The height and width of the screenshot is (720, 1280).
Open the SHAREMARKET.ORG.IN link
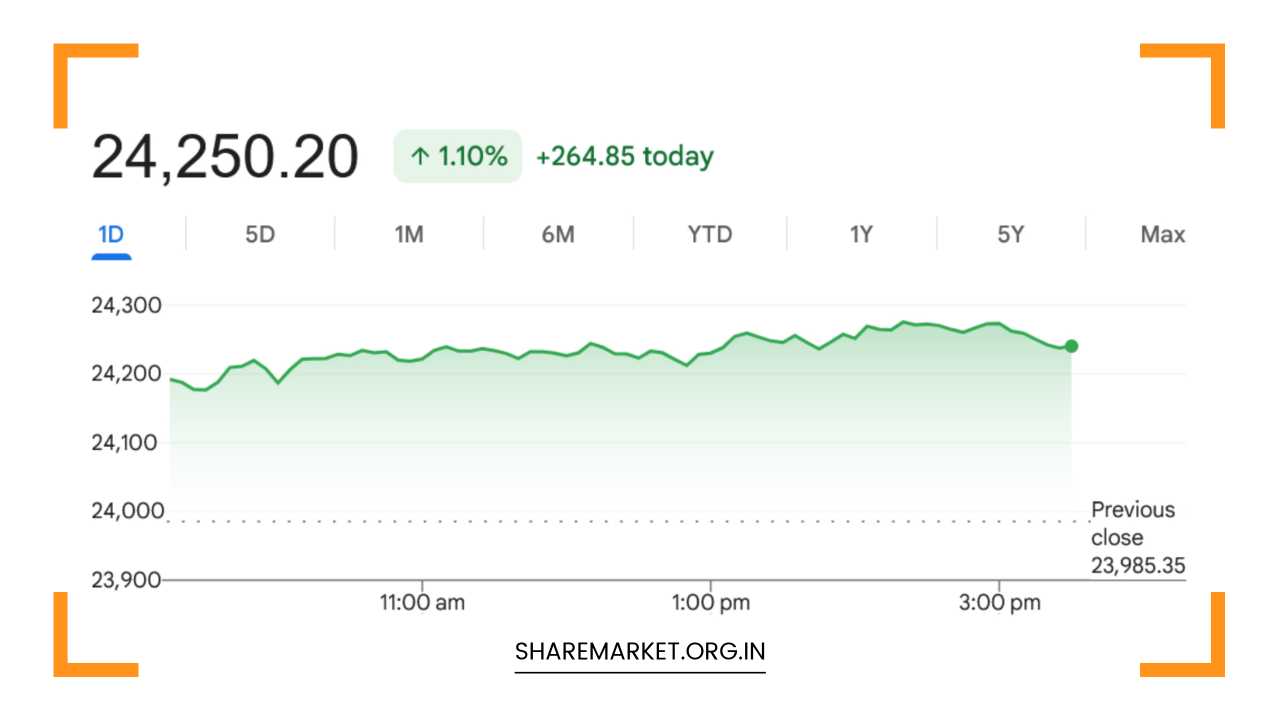click(640, 652)
